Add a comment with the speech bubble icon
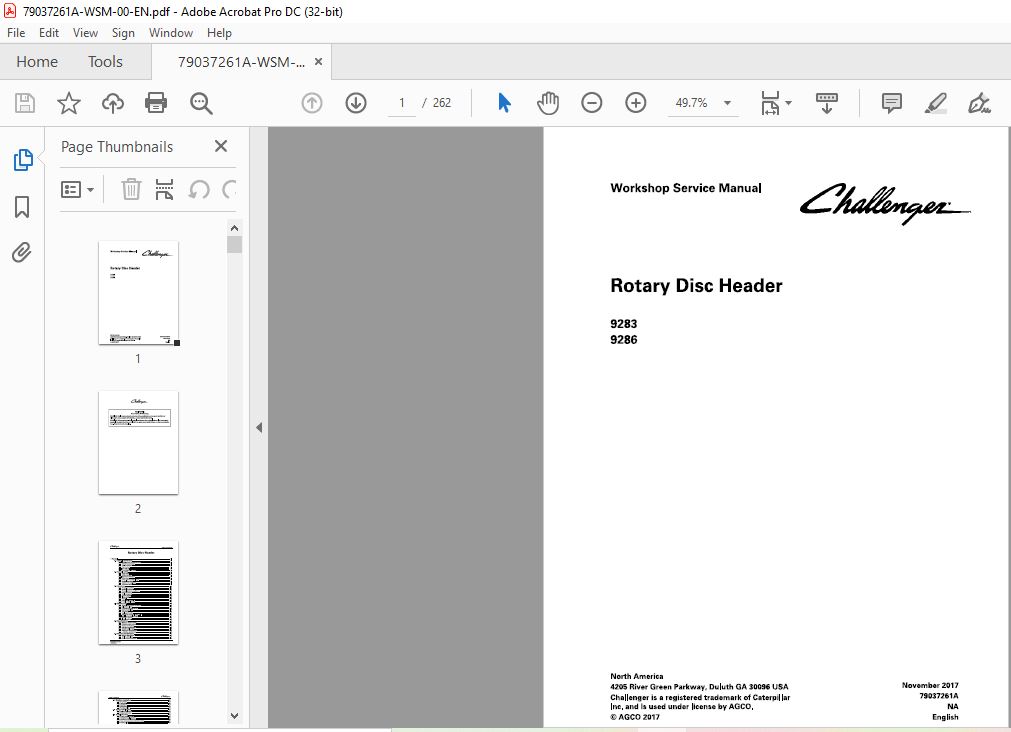Screen dimensions: 1011x732 892,103
